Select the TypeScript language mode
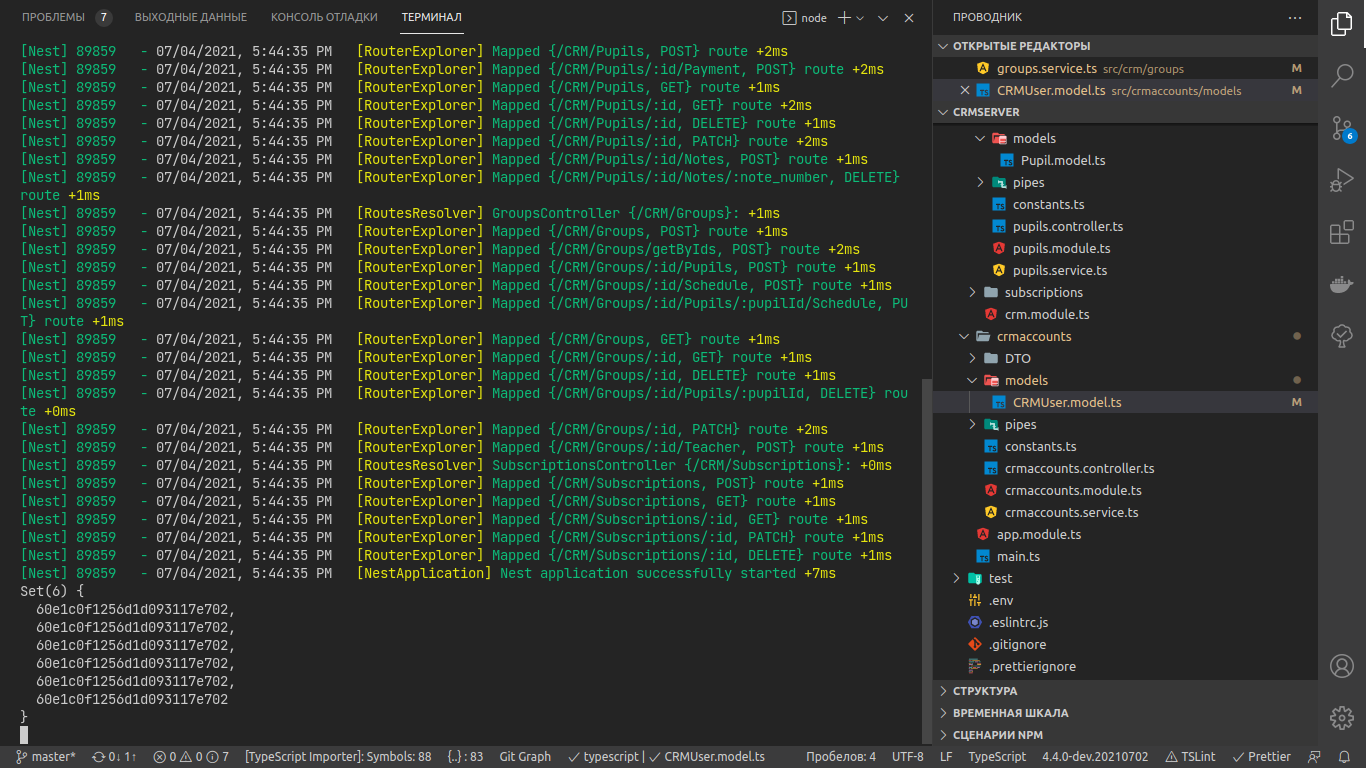1366x768 pixels. coord(997,757)
